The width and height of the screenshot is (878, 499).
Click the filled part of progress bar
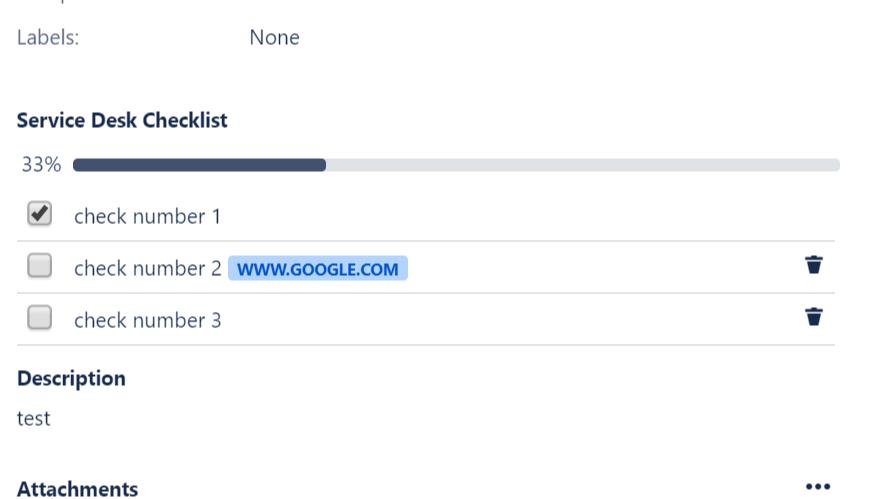click(200, 165)
